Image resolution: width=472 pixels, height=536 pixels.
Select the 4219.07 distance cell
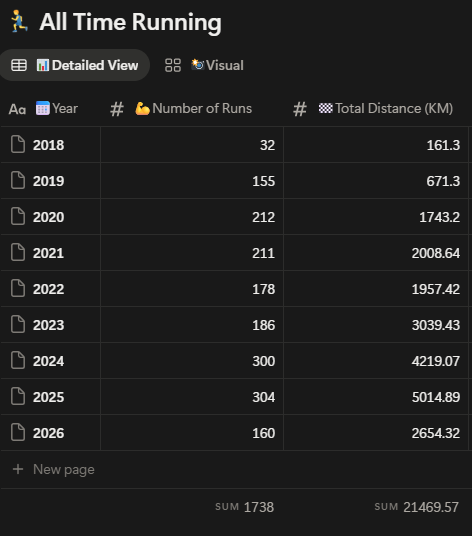376,361
